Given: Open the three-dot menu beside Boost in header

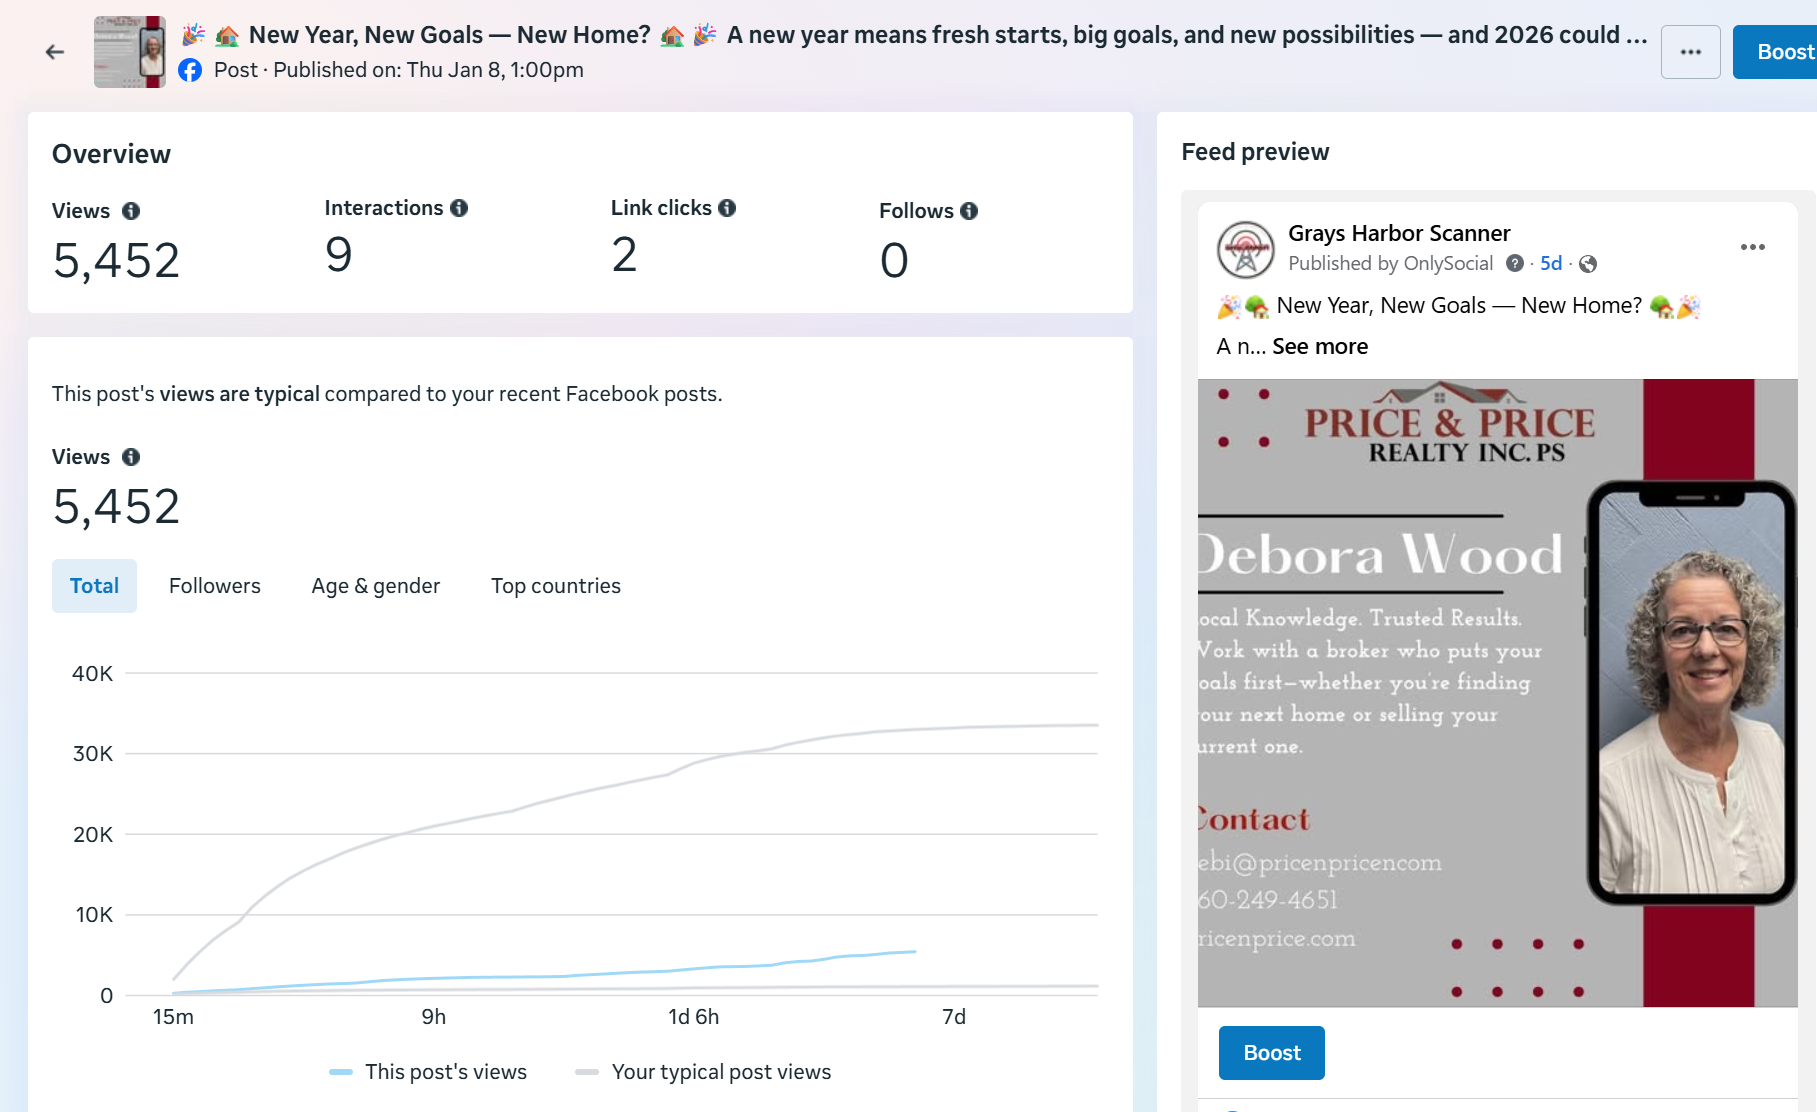Looking at the screenshot, I should [x=1690, y=52].
